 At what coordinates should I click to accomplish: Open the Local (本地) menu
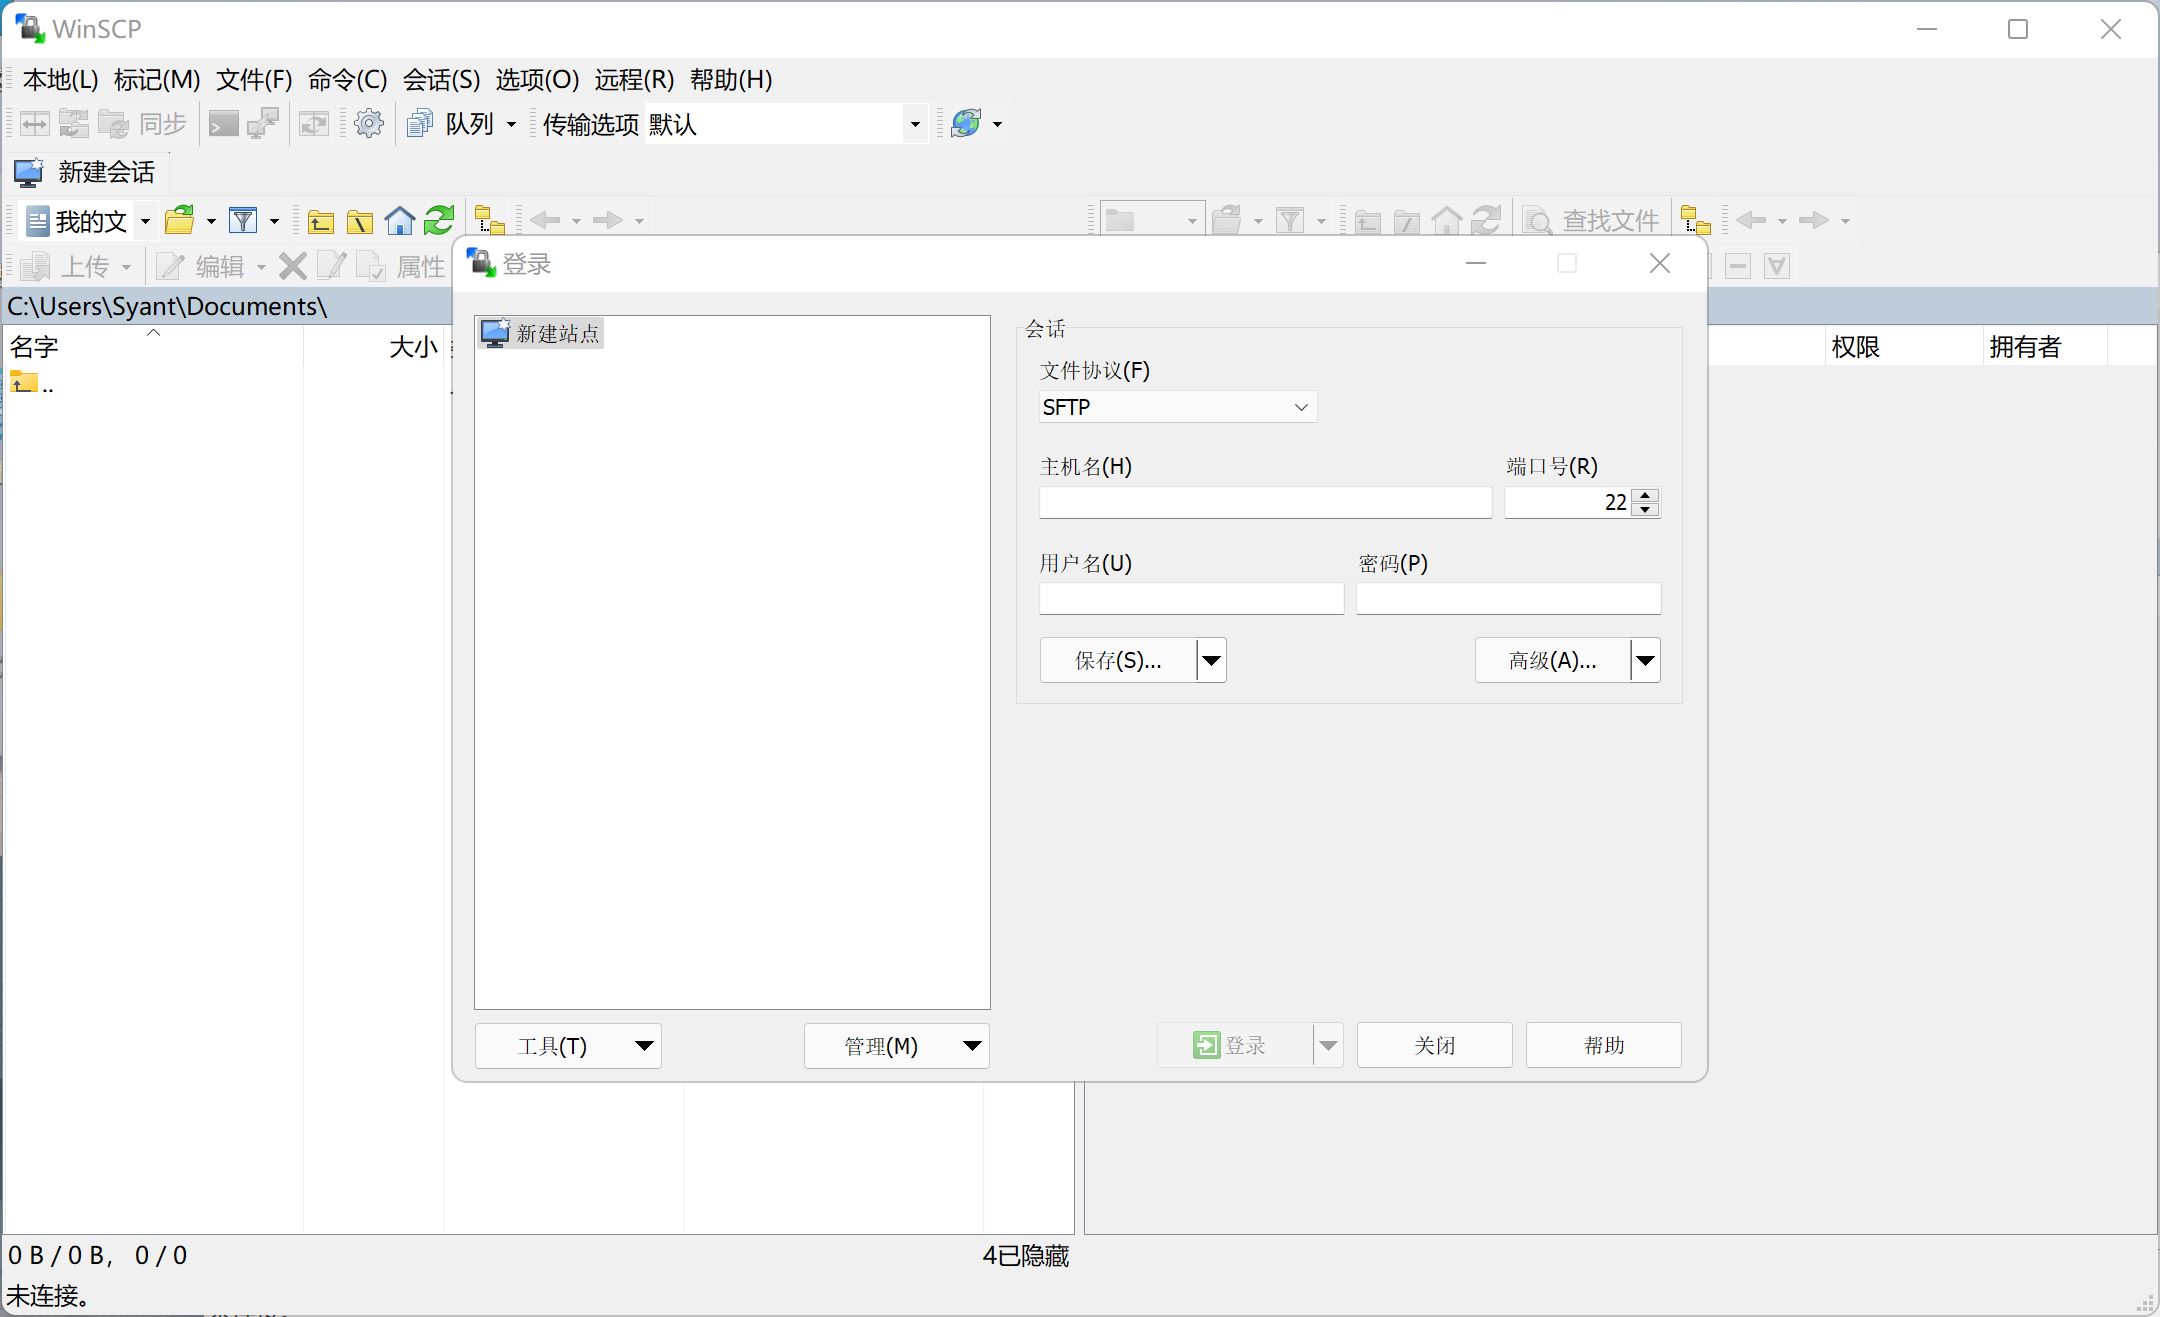tap(60, 80)
